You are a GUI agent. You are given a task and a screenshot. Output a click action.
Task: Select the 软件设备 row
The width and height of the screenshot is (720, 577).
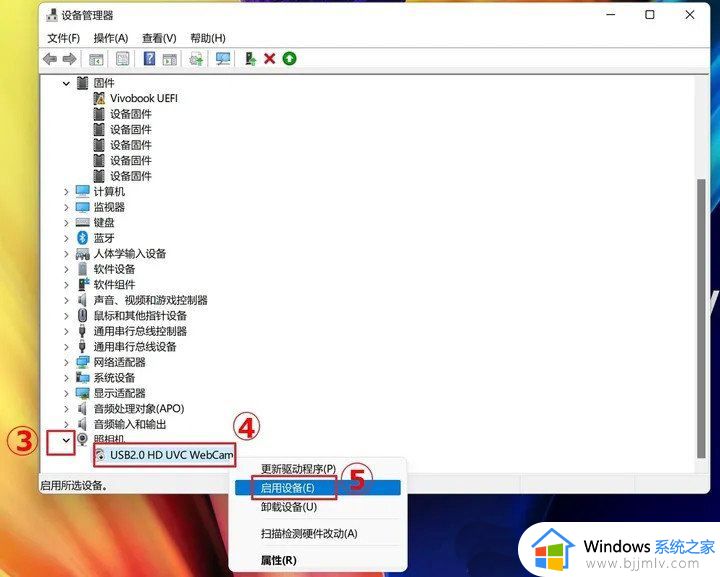(x=114, y=269)
